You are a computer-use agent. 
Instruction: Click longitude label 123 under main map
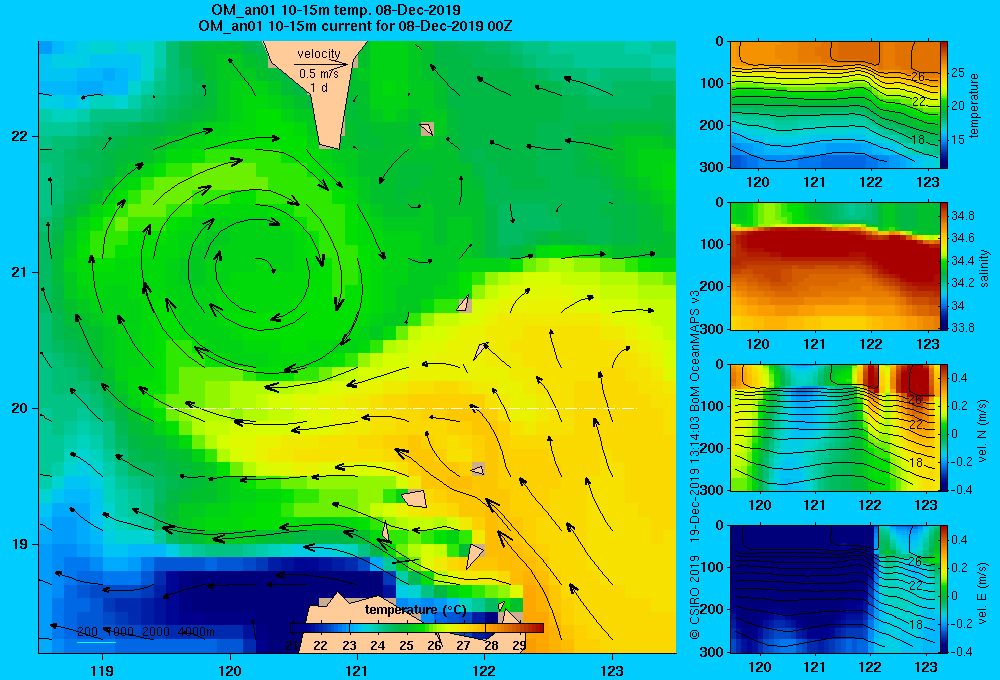612,670
